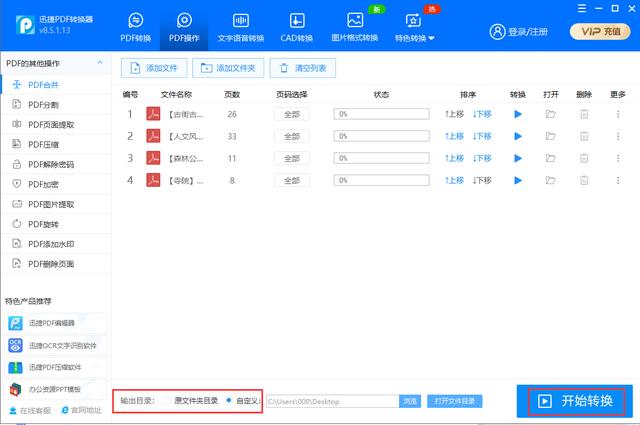Move file 2 up with 上移
Viewport: 640px width, 425px height.
(x=454, y=136)
